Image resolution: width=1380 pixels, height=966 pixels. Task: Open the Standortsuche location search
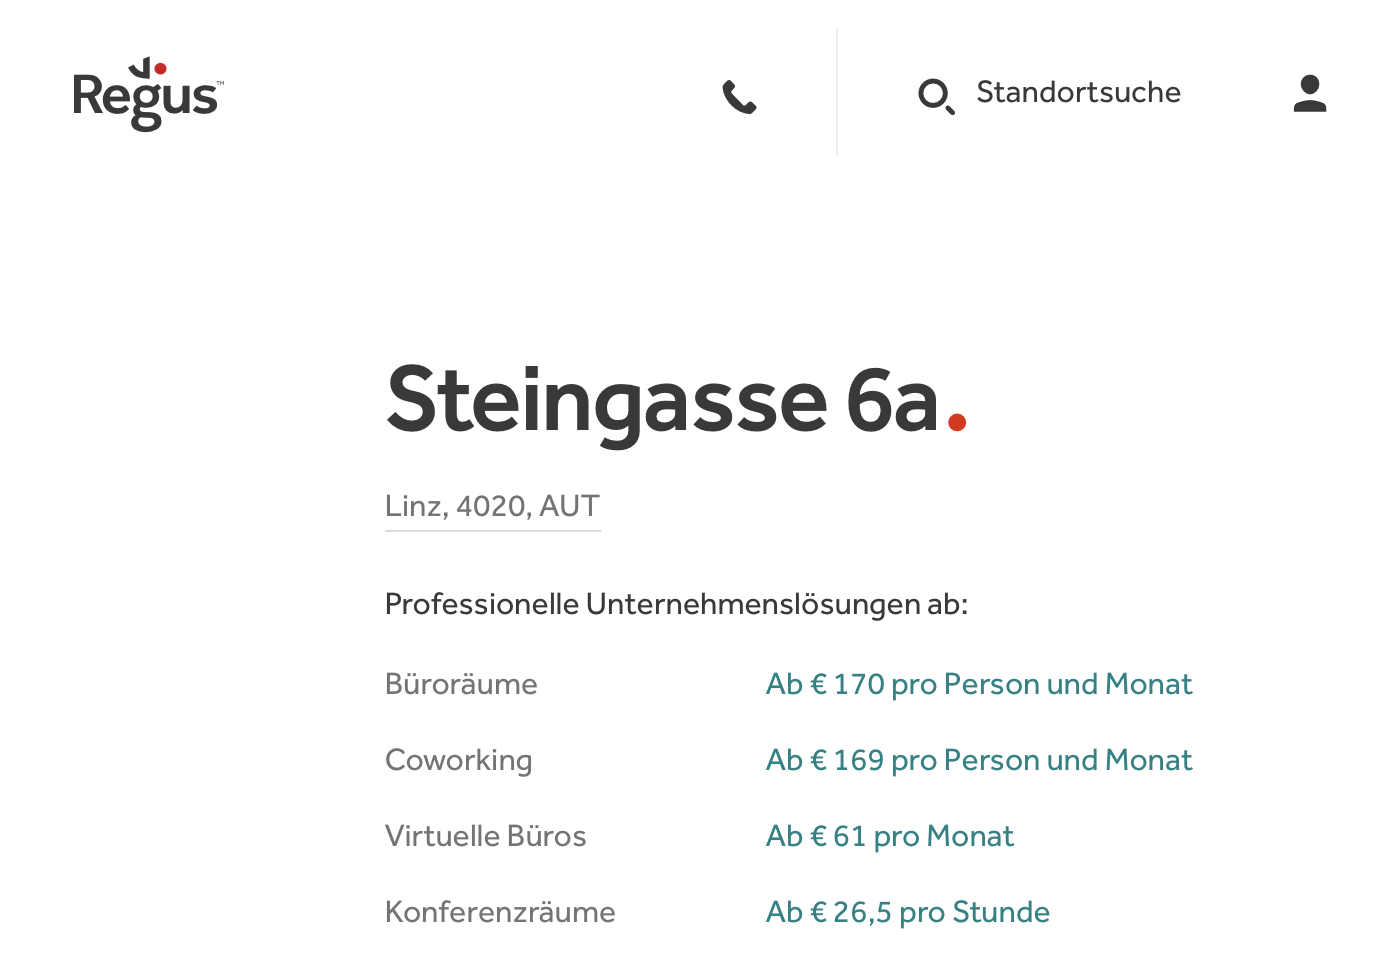coord(1078,92)
